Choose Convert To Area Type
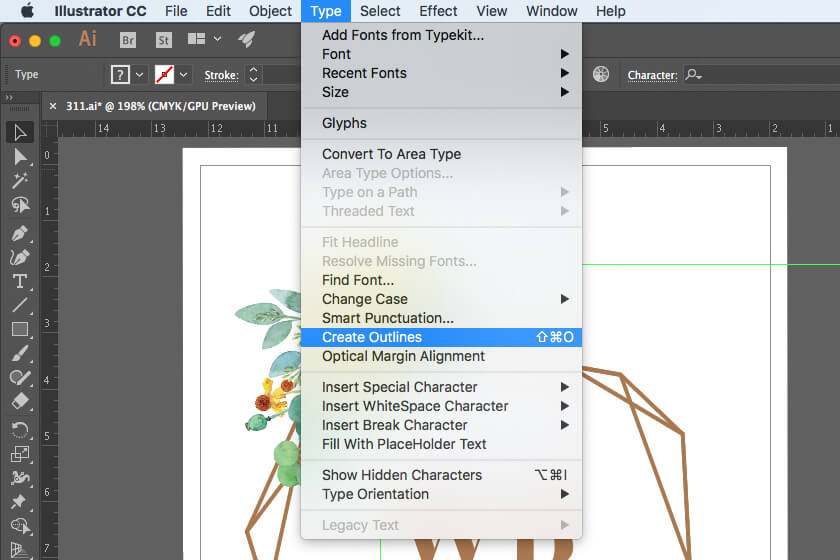Viewport: 840px width, 560px height. pos(441,154)
